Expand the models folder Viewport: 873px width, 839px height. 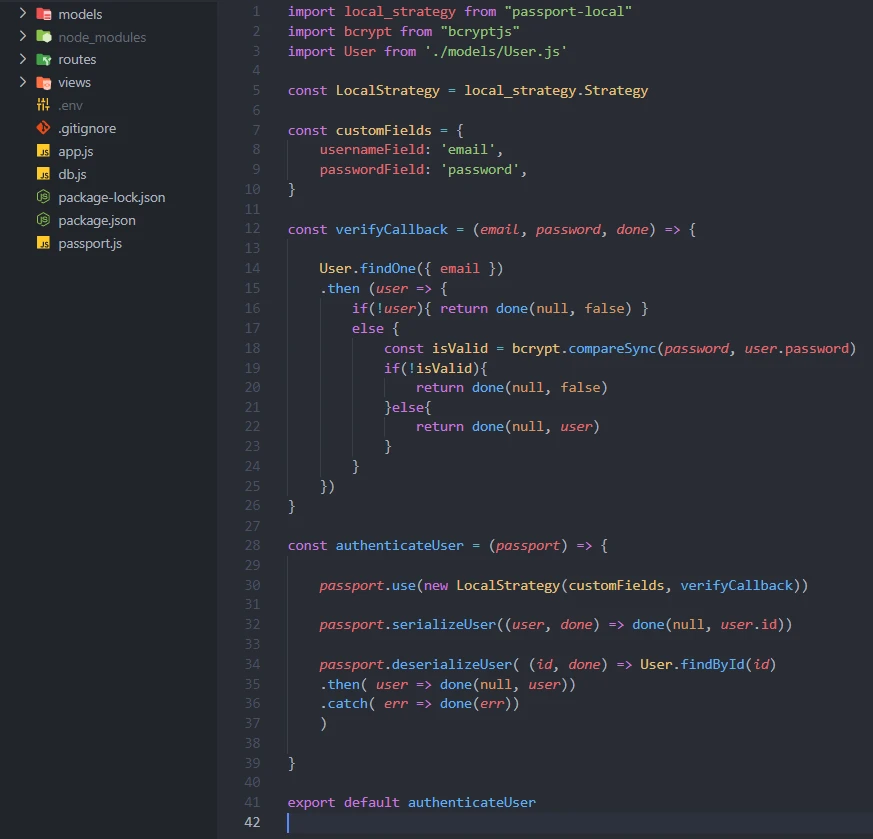point(23,14)
